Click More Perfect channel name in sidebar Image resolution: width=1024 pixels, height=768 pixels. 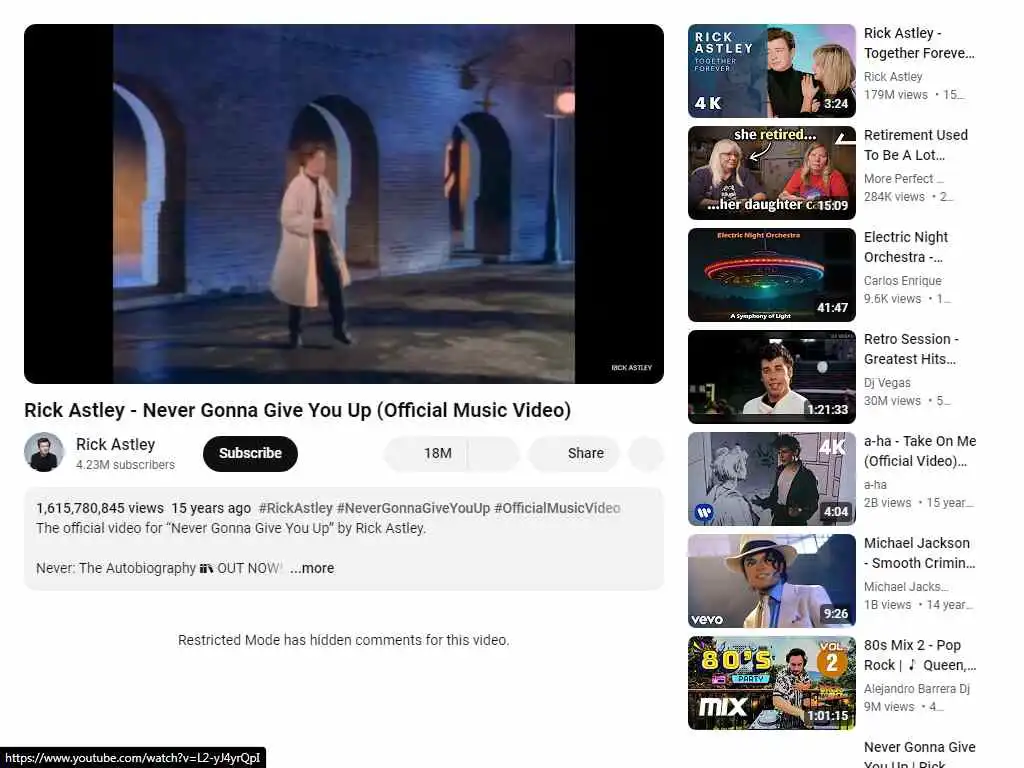[903, 179]
